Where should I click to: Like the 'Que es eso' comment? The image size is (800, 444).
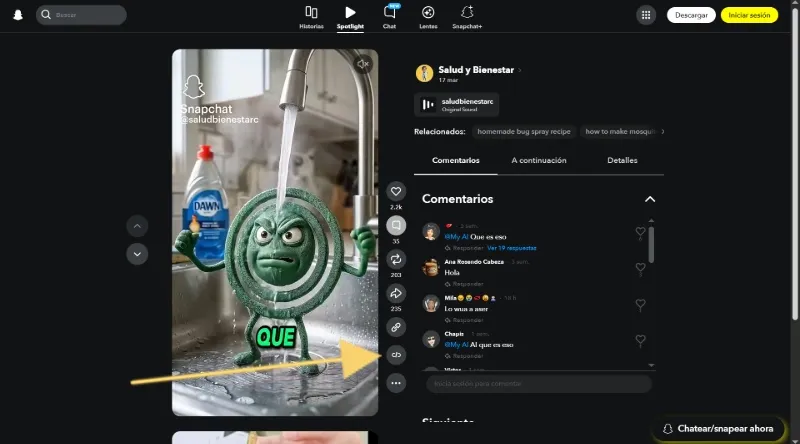[x=640, y=232]
